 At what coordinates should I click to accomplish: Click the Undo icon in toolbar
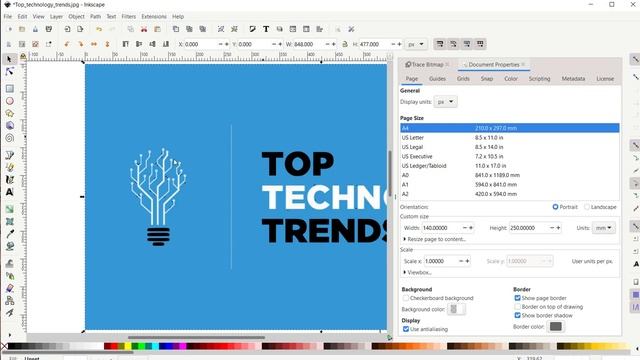(99, 29)
